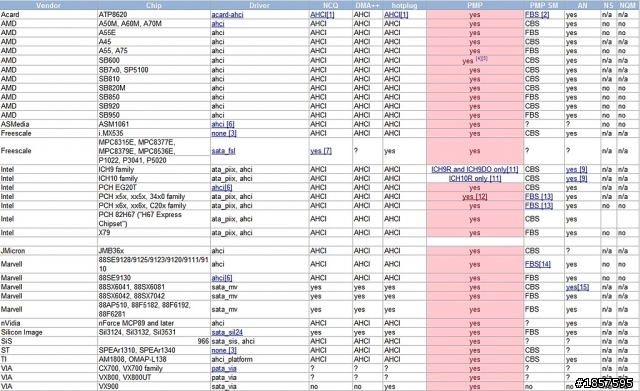
Task: Select the AN column header
Action: coord(582,5)
